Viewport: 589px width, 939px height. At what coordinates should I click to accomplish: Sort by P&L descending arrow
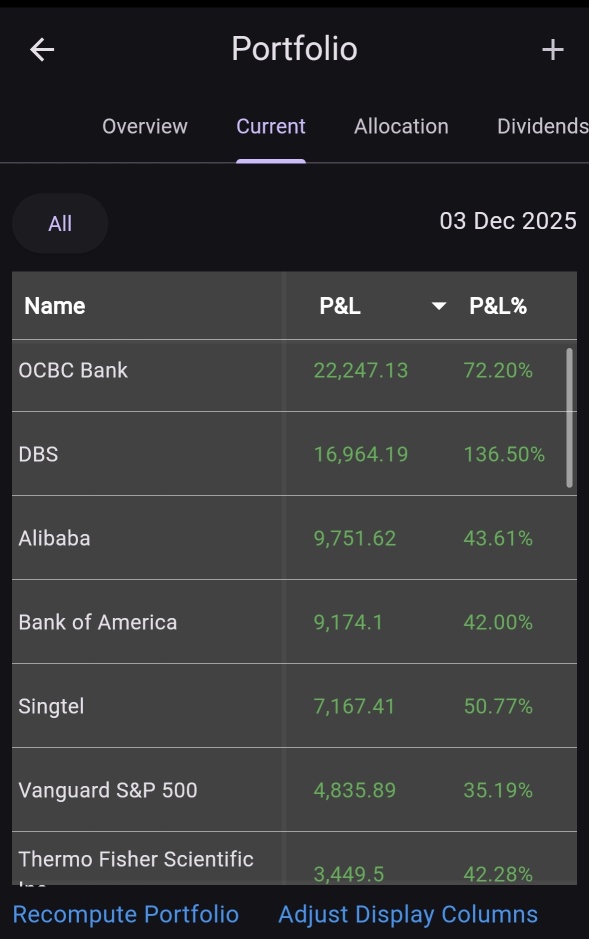(x=439, y=306)
